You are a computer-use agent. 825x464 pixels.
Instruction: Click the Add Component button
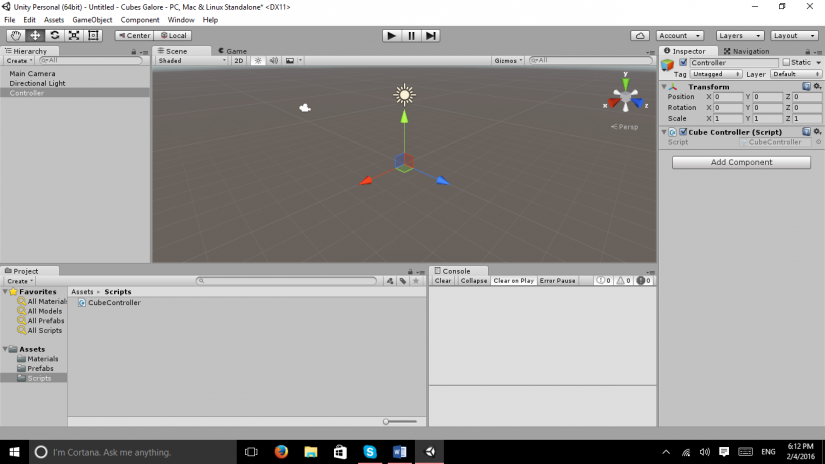pyautogui.click(x=741, y=162)
